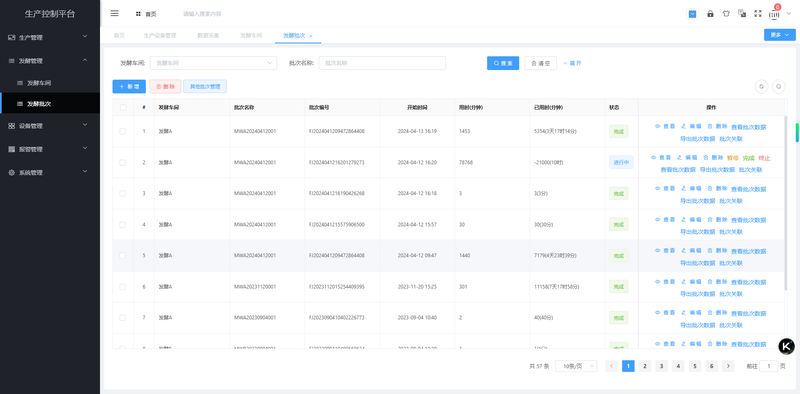Click 编辑 in the 进行中 row 2
800x394 pixels.
(x=687, y=158)
